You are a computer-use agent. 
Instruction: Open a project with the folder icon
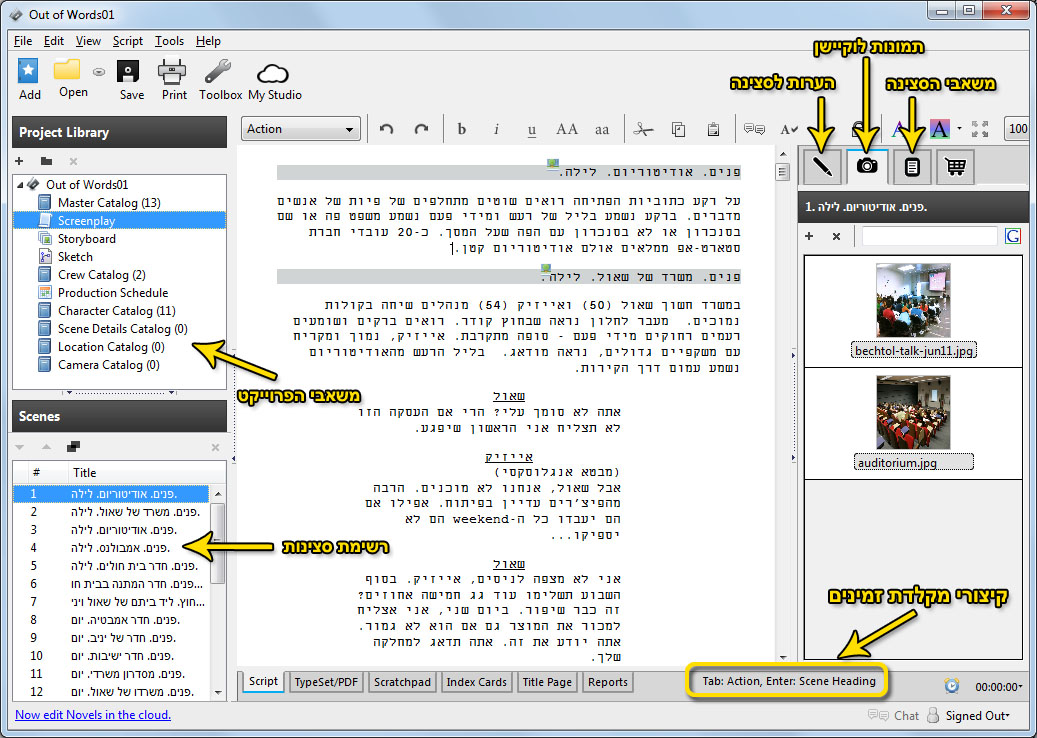coord(67,69)
